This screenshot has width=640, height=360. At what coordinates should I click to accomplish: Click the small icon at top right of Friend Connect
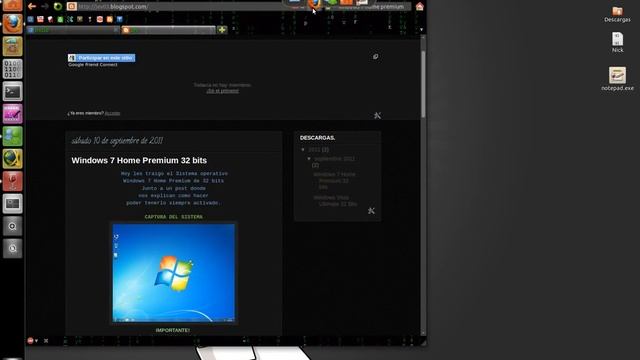pos(376,56)
